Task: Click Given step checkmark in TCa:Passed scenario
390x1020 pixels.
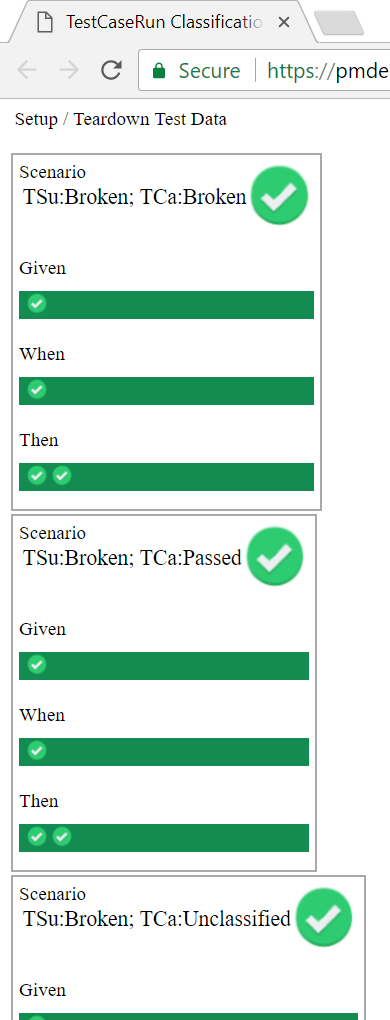Action: 37,665
